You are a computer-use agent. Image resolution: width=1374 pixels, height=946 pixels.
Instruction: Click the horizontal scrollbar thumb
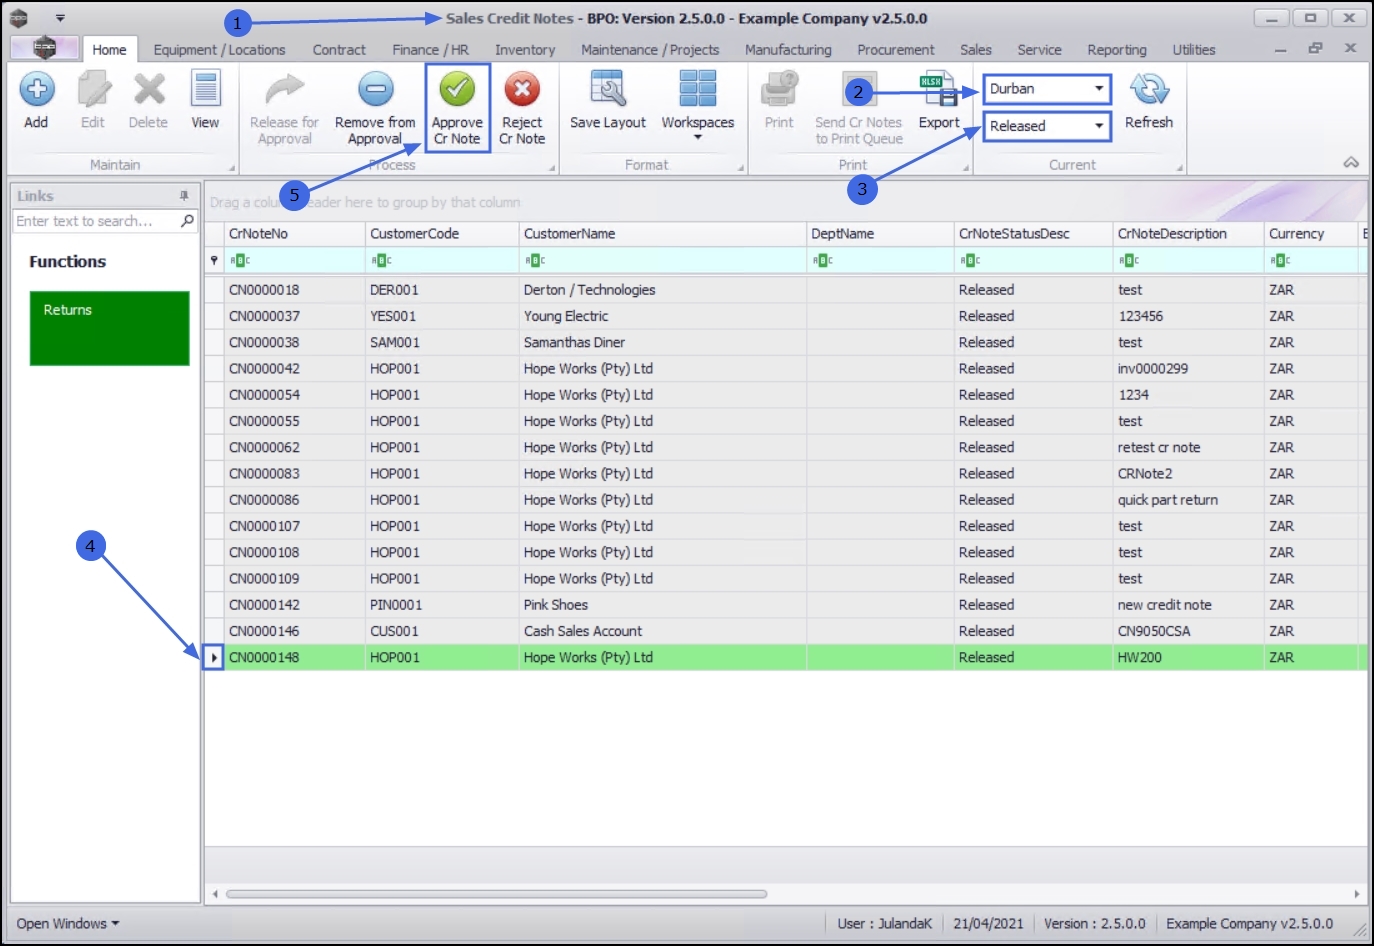click(x=496, y=894)
